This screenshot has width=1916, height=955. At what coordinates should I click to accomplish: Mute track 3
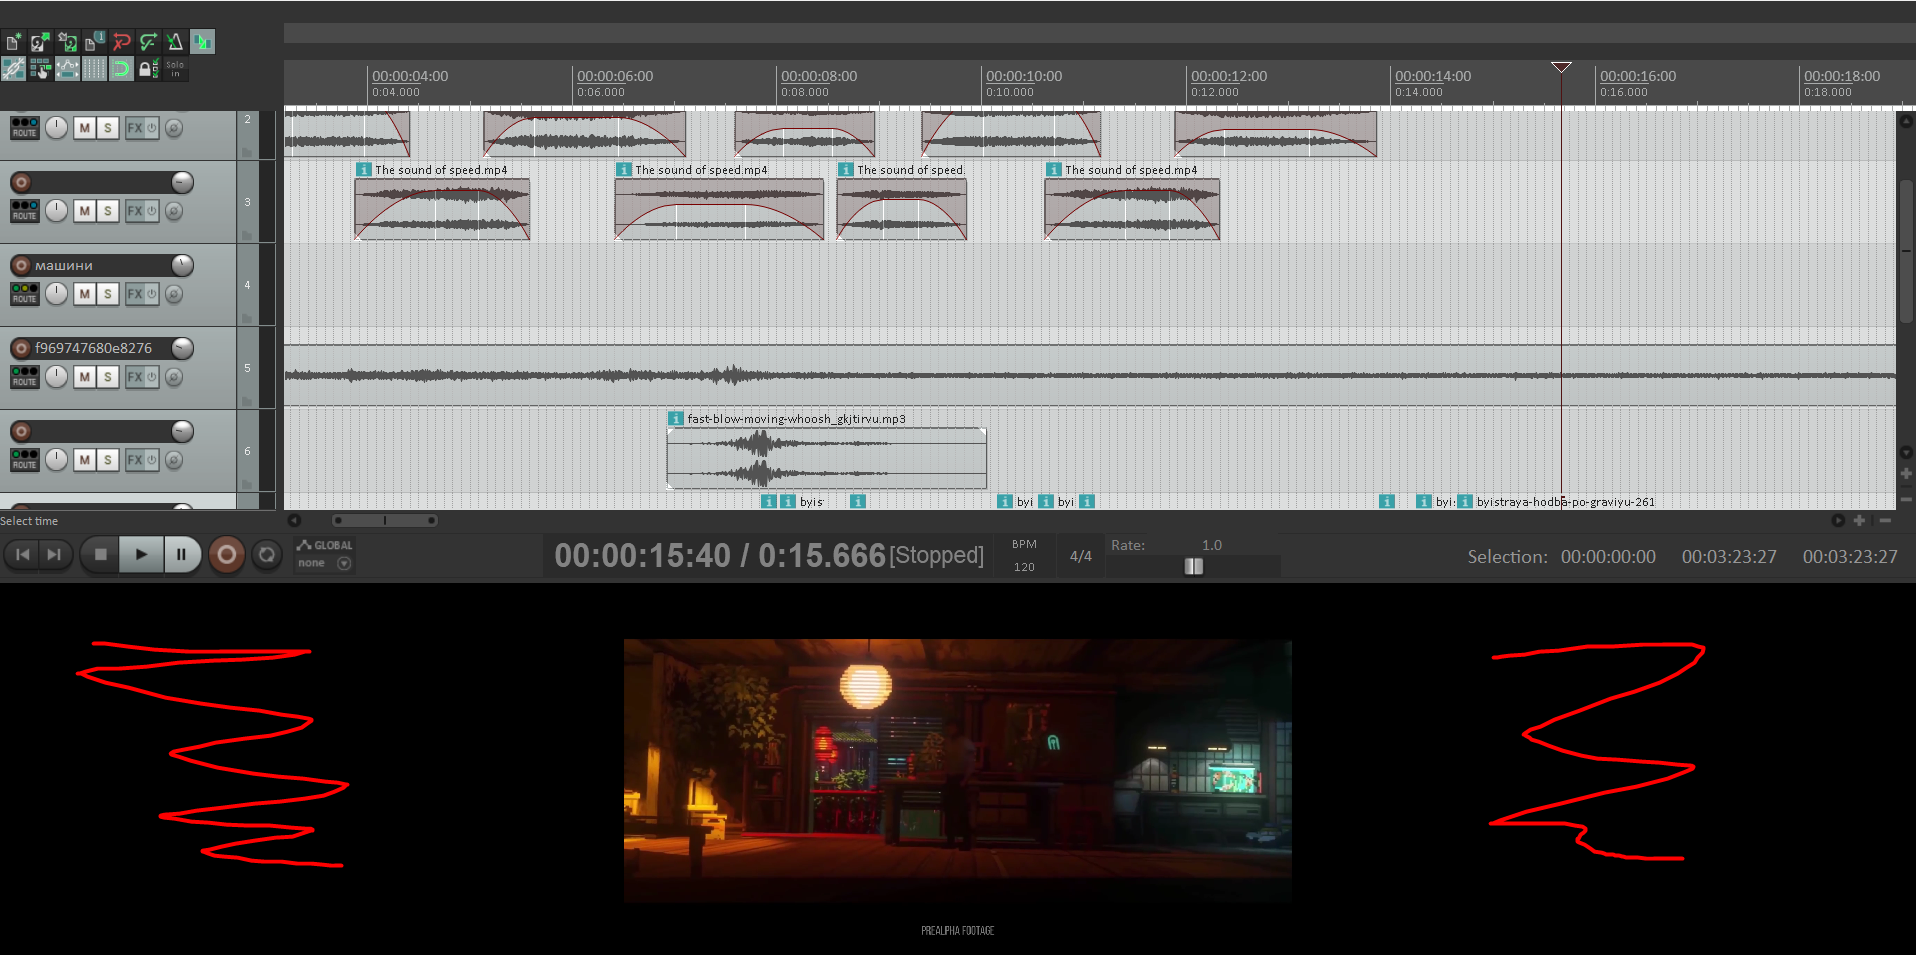85,211
